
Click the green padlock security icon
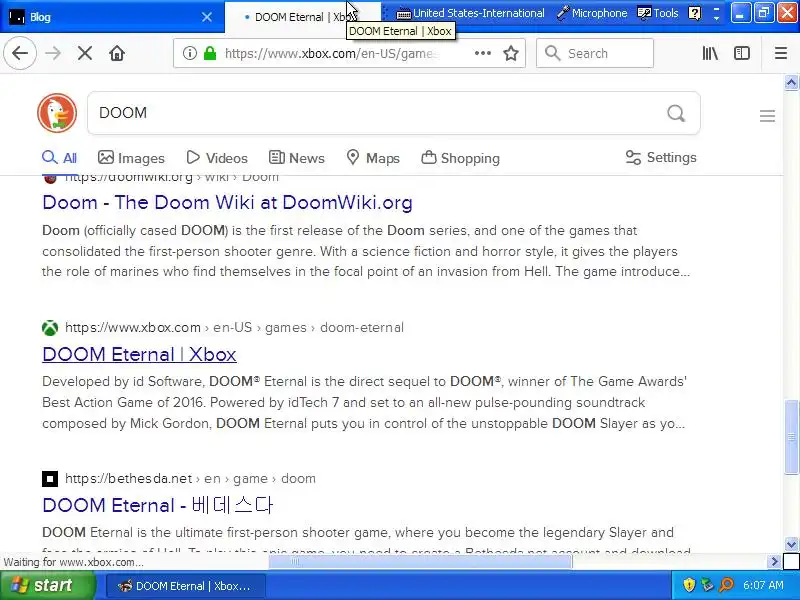click(x=210, y=53)
